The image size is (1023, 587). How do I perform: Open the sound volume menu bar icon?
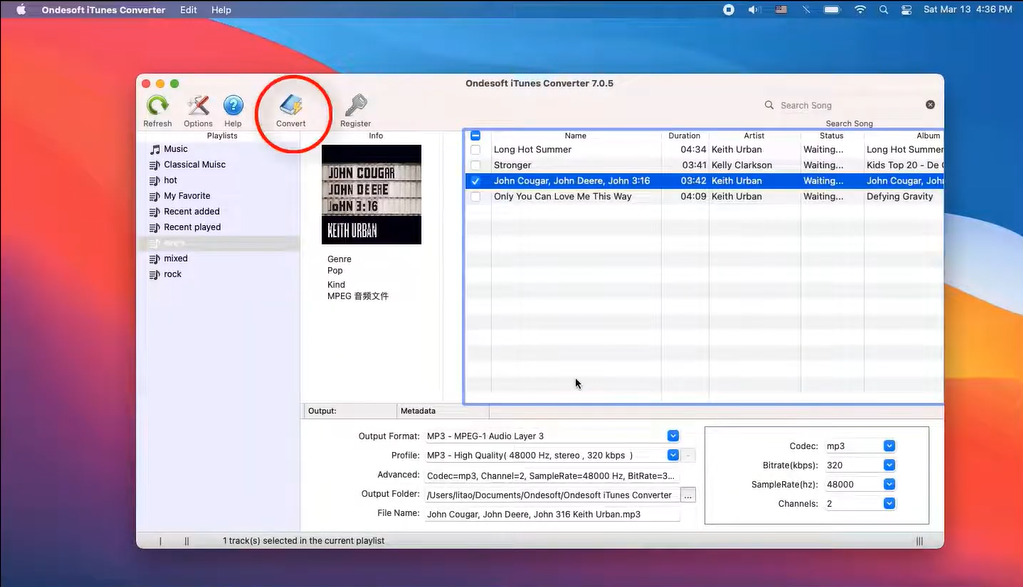[x=754, y=10]
